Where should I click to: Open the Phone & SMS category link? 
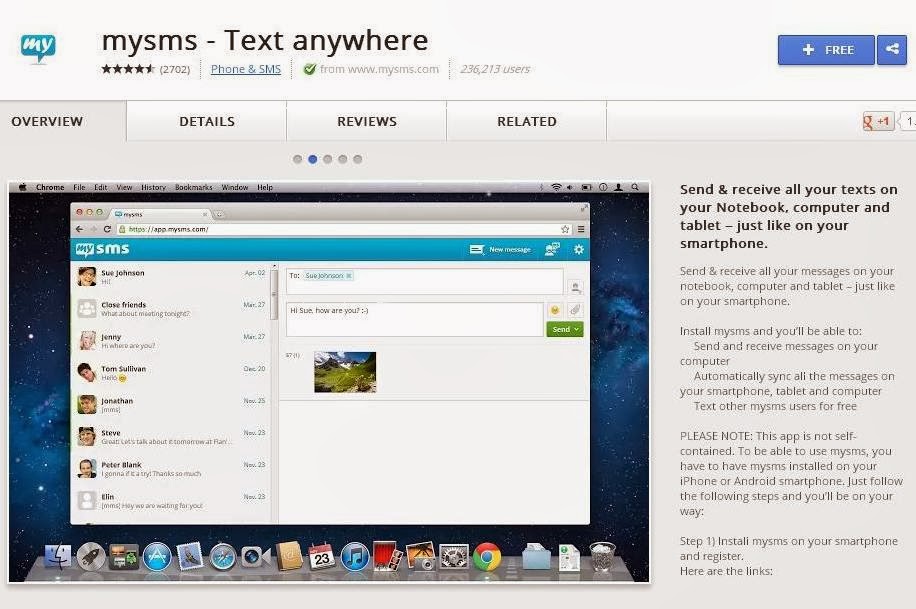(245, 69)
